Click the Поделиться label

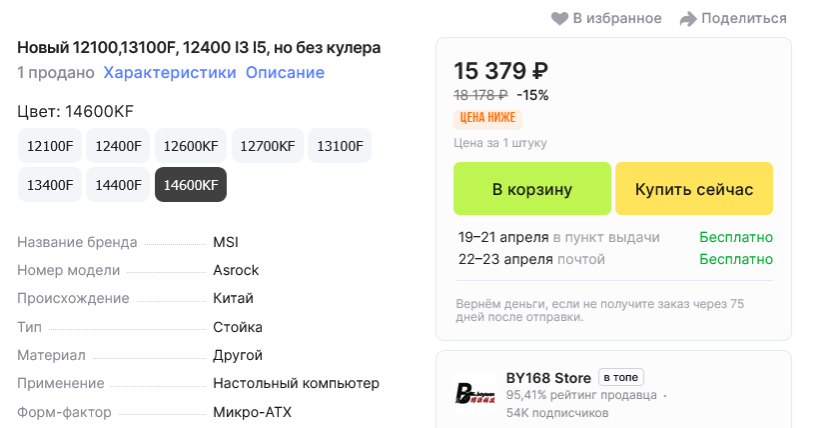pyautogui.click(x=744, y=19)
